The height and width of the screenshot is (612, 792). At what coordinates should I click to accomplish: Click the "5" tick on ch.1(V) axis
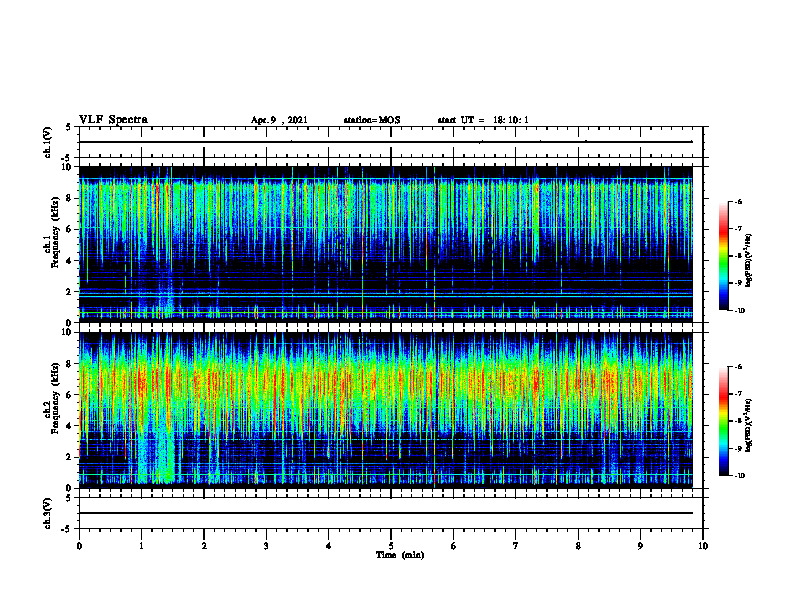(x=70, y=127)
